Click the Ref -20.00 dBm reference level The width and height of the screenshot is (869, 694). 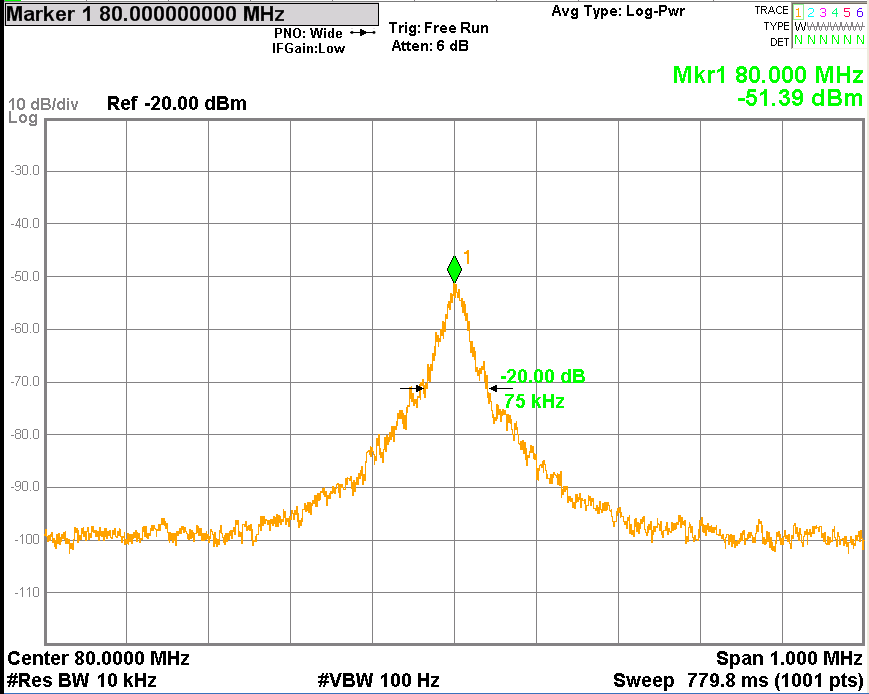tap(176, 104)
